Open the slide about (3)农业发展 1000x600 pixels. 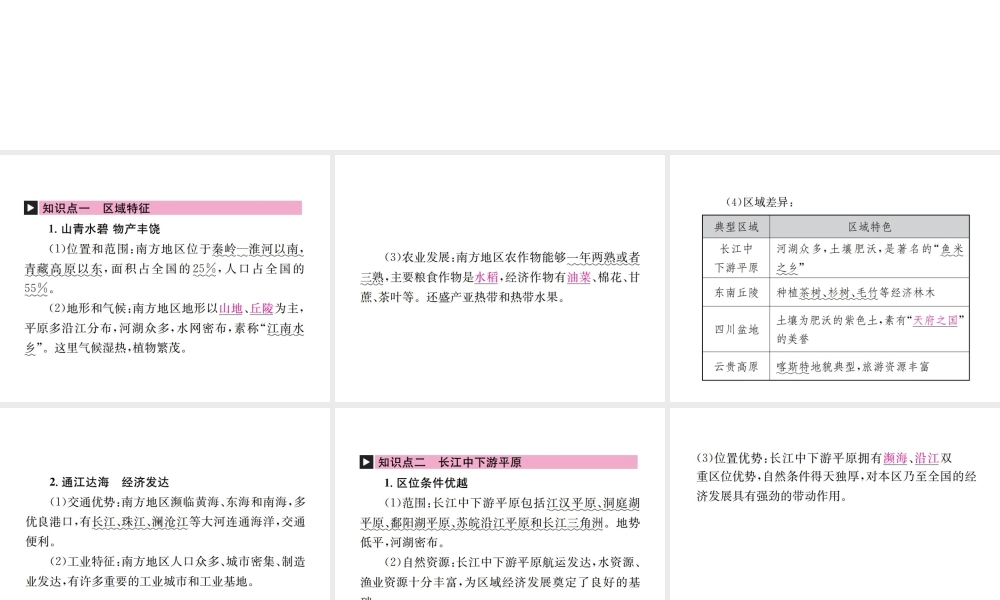pos(499,278)
